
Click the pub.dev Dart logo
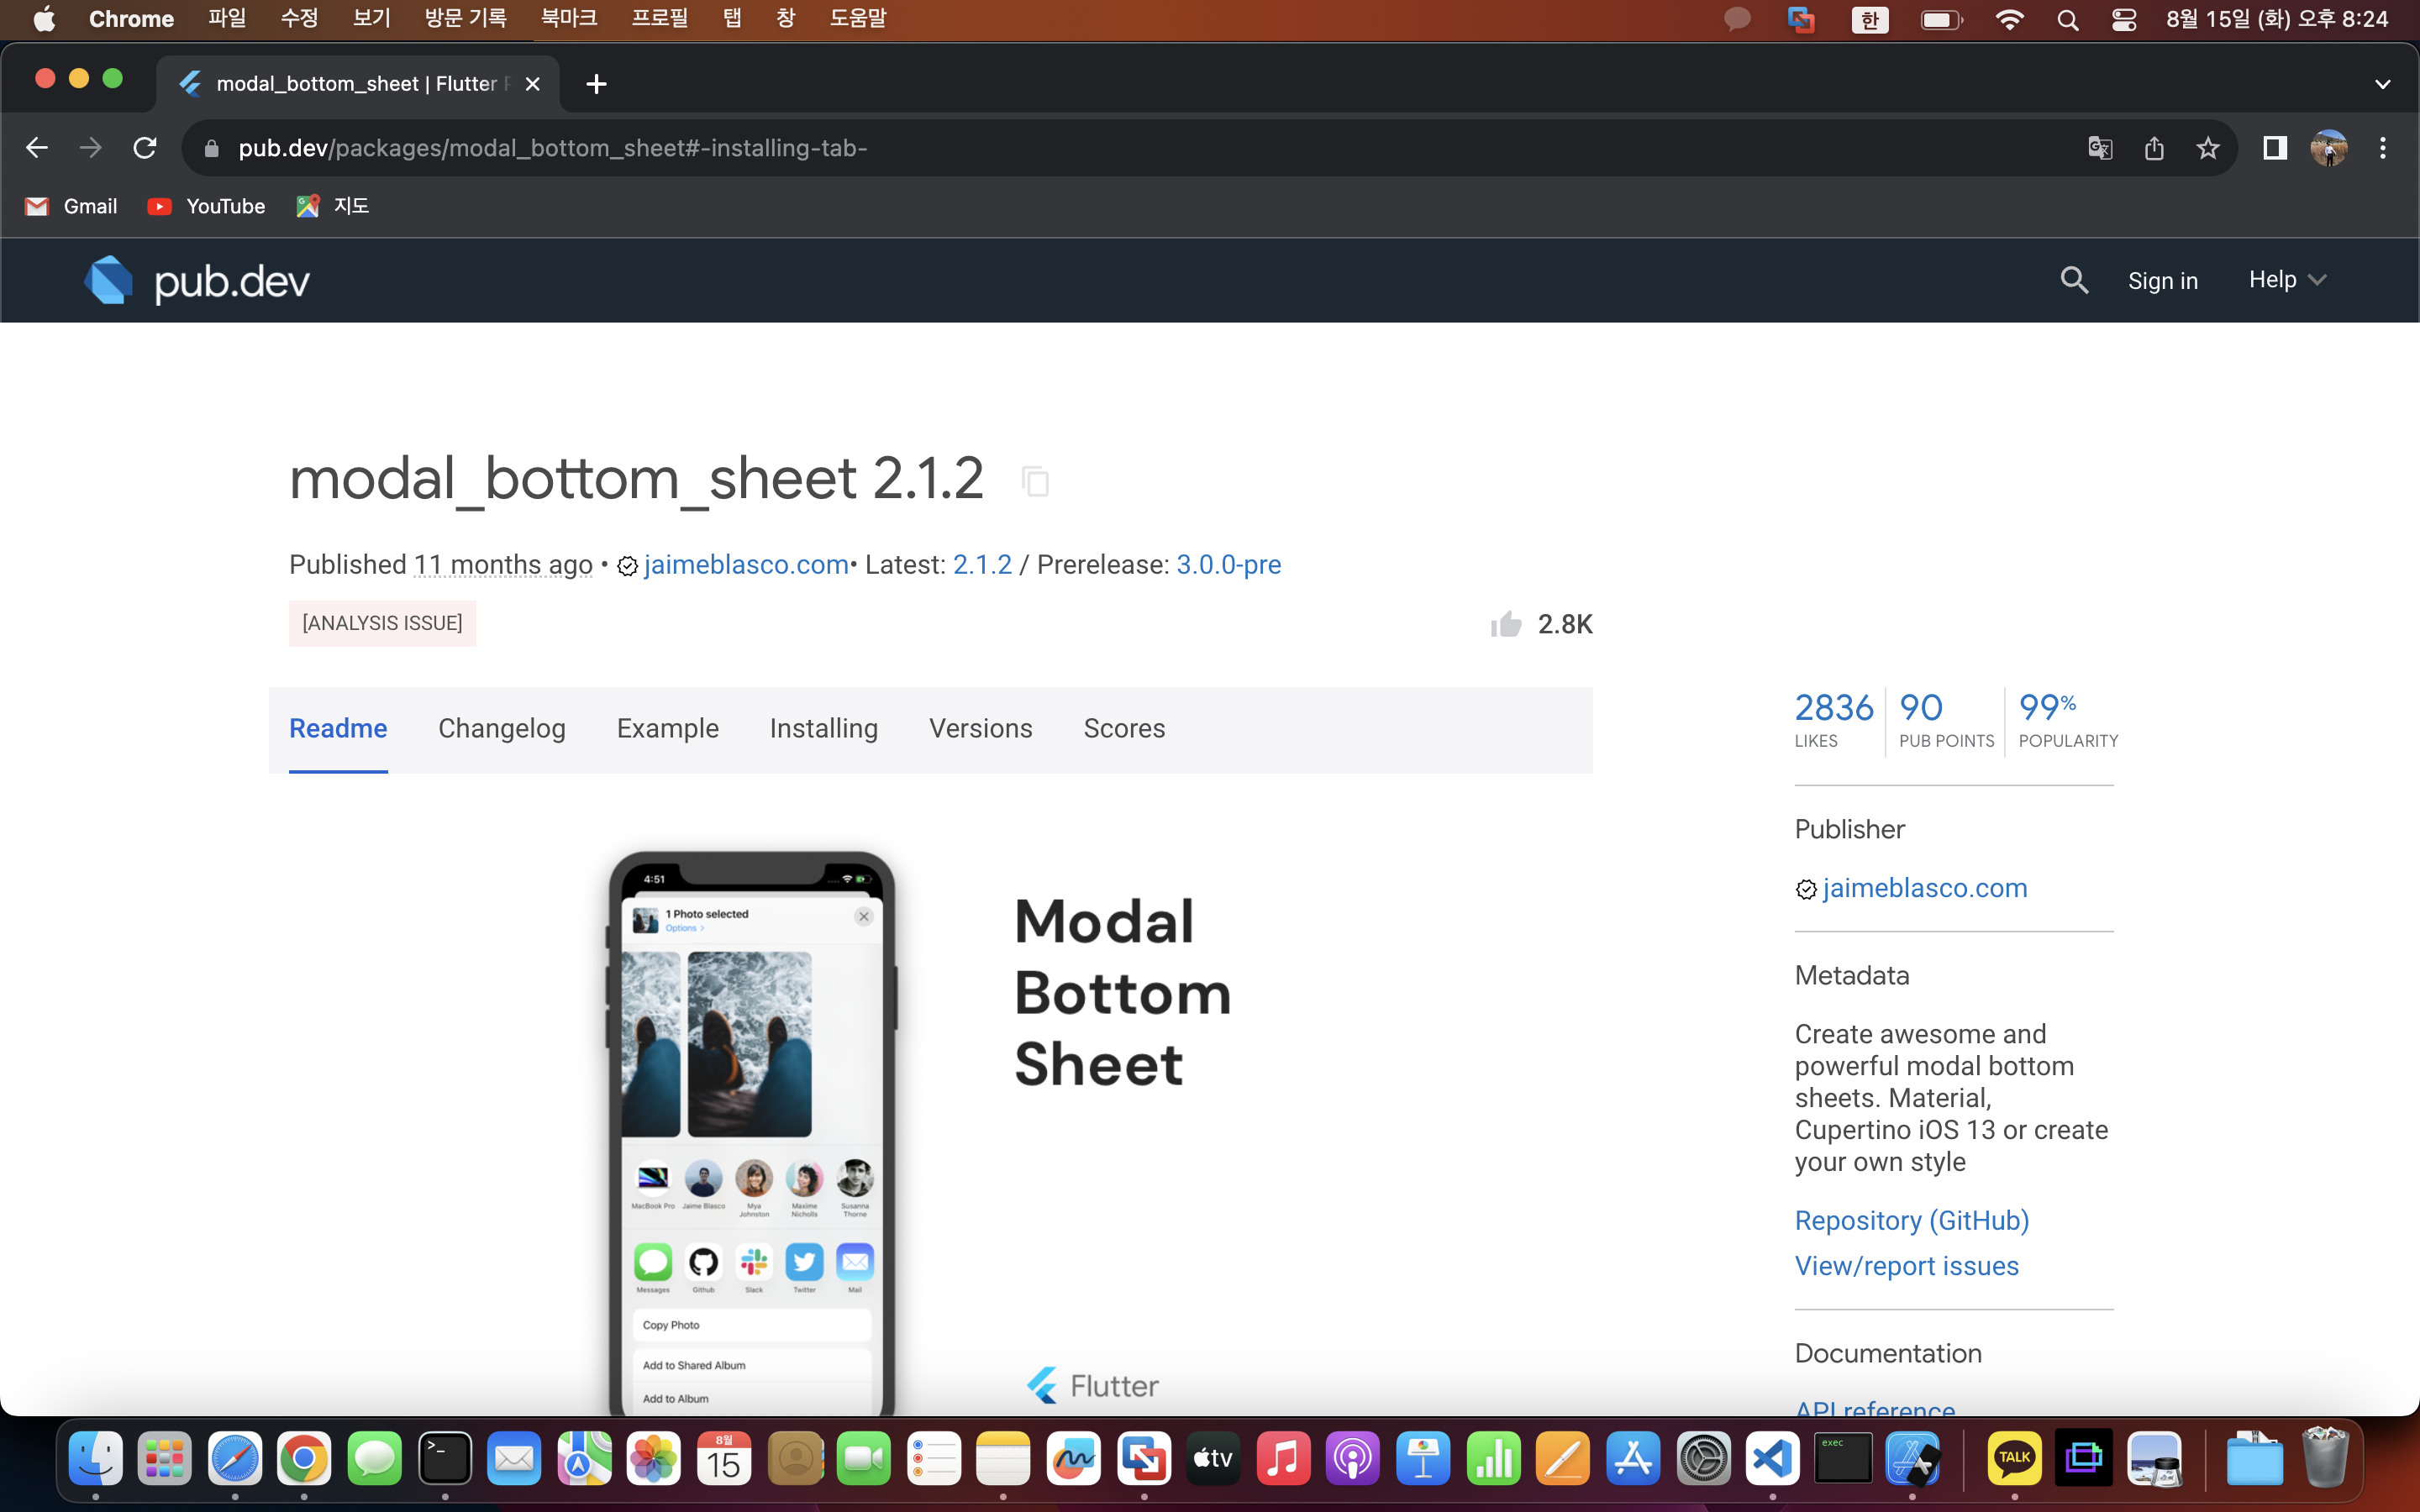click(x=109, y=281)
